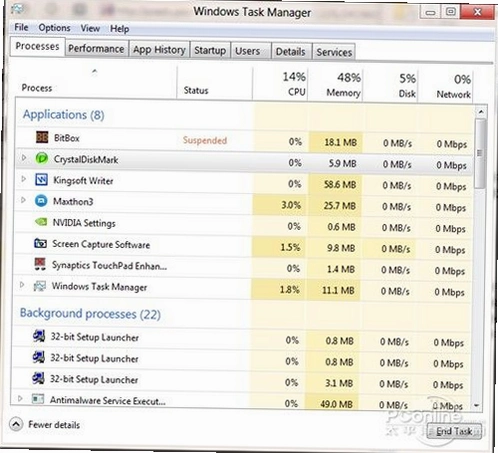Viewport: 498px width, 453px height.
Task: Click the Suspended status of BitBox
Action: pyautogui.click(x=205, y=140)
